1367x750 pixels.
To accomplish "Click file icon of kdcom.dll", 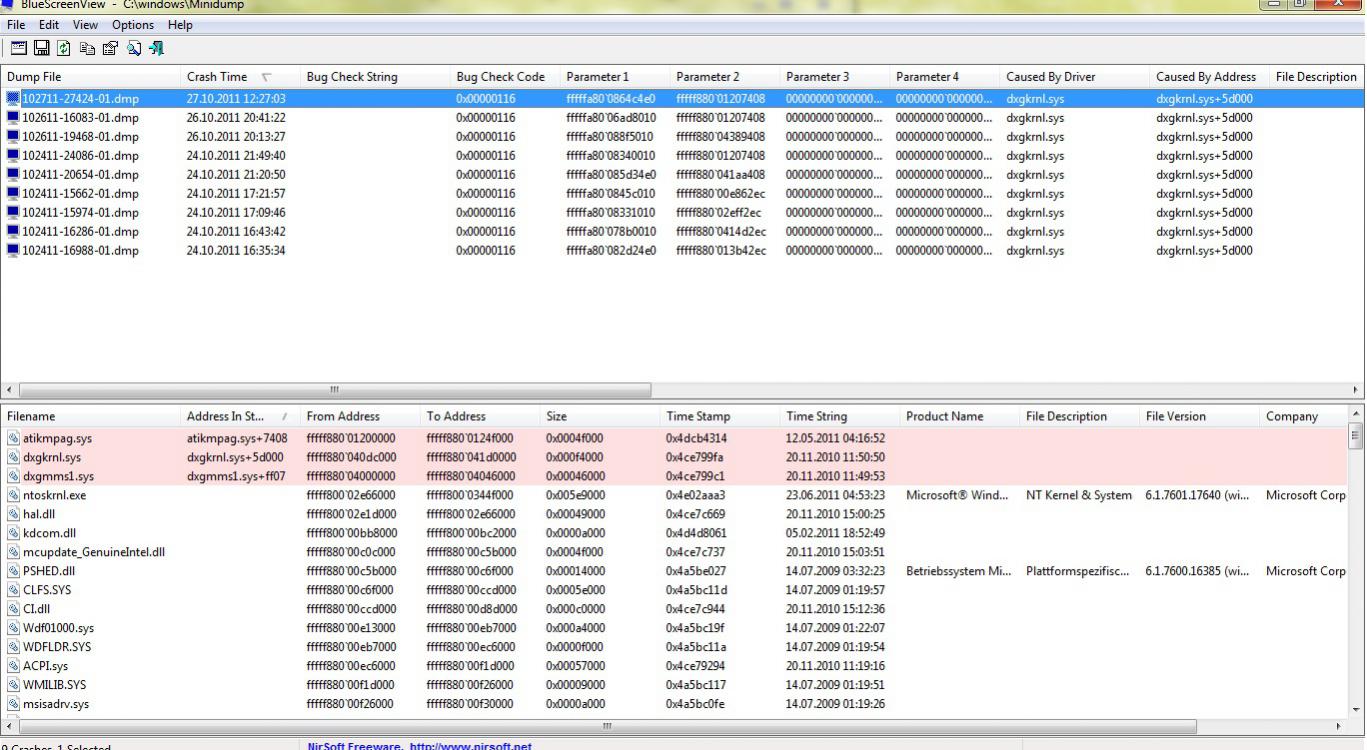I will pyautogui.click(x=13, y=533).
